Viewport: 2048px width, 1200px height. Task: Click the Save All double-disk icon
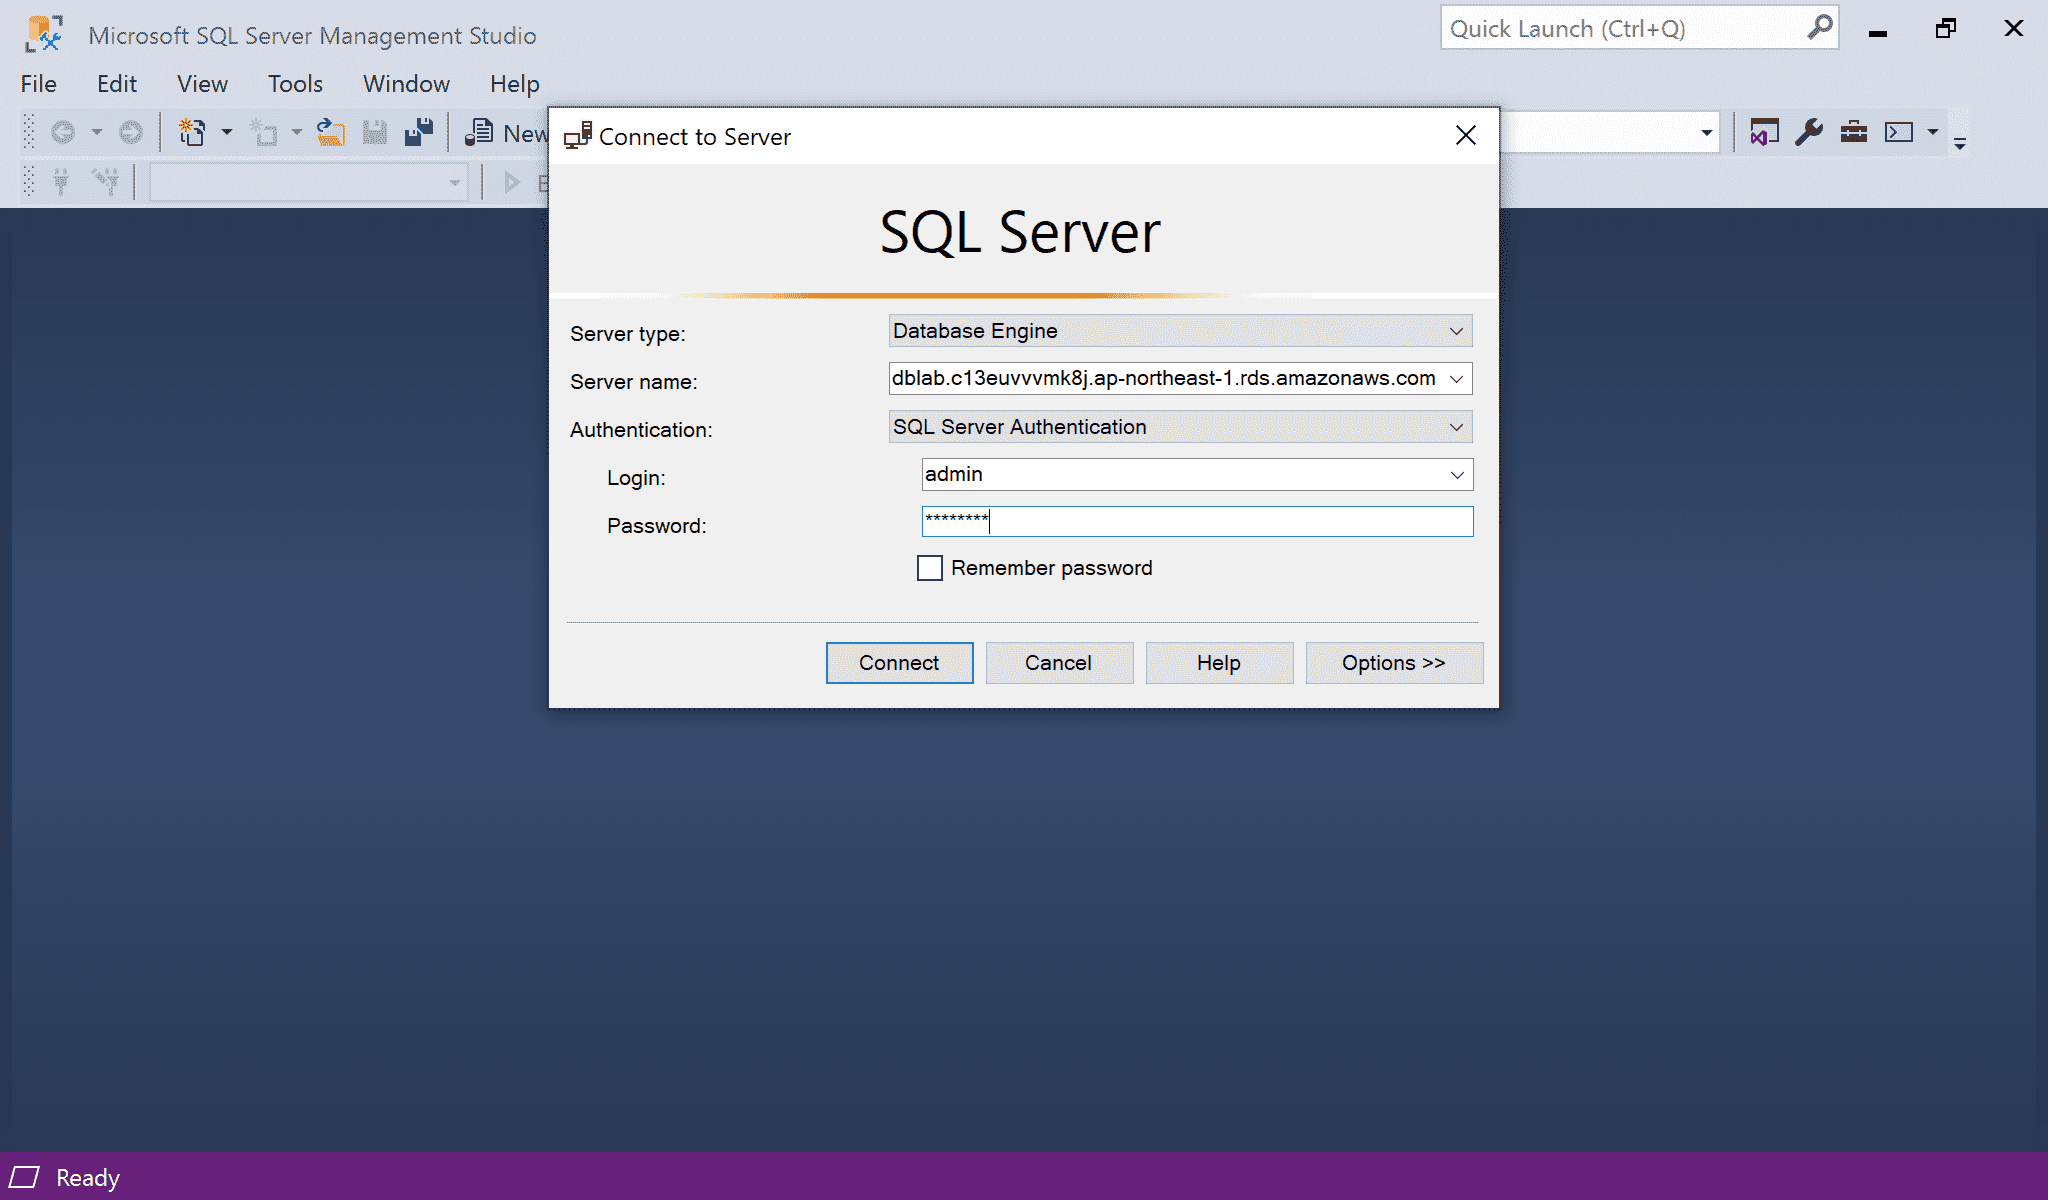click(419, 132)
